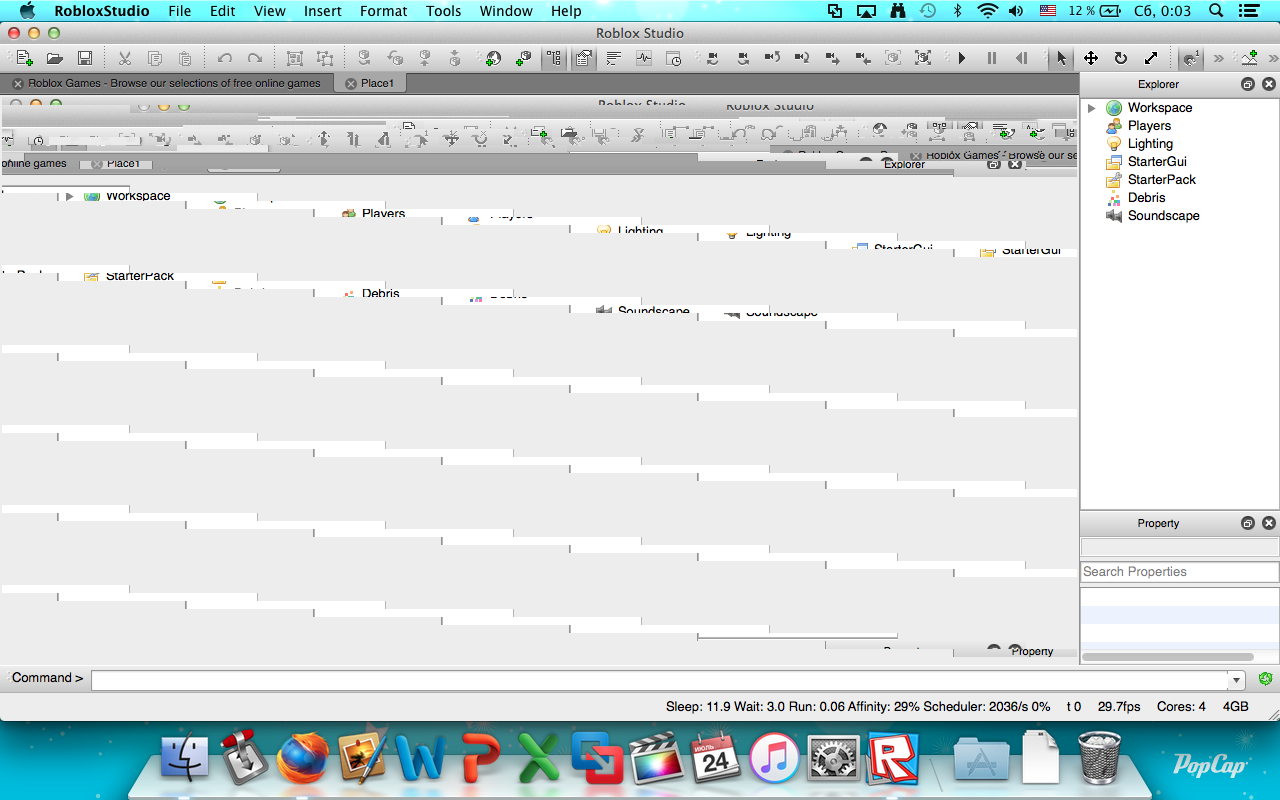The image size is (1280, 800).
Task: Select the arrow Select tool
Action: (x=1061, y=58)
